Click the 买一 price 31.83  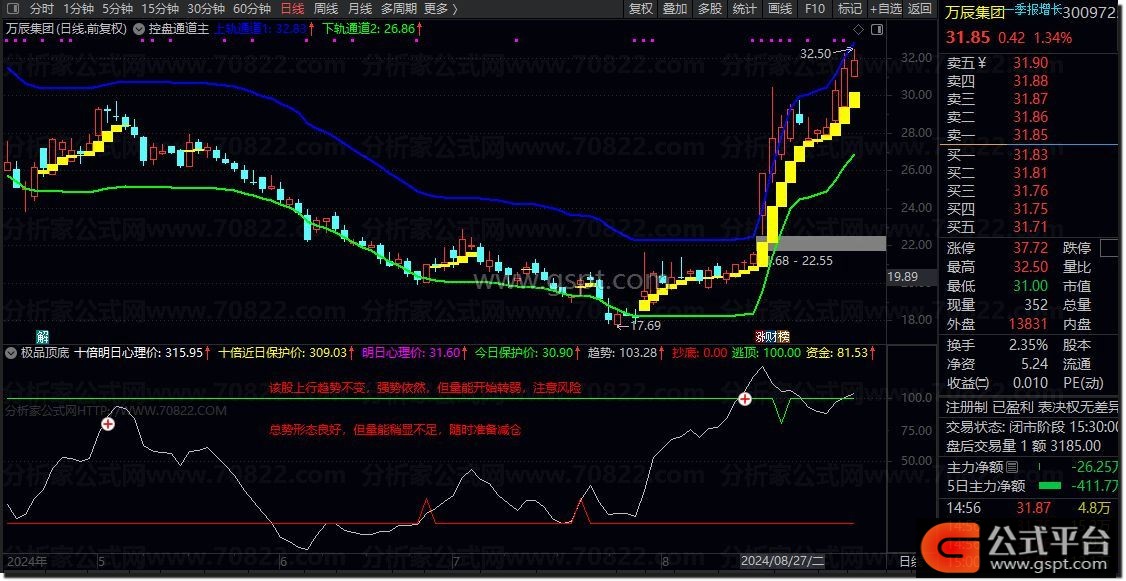pyautogui.click(x=1030, y=155)
